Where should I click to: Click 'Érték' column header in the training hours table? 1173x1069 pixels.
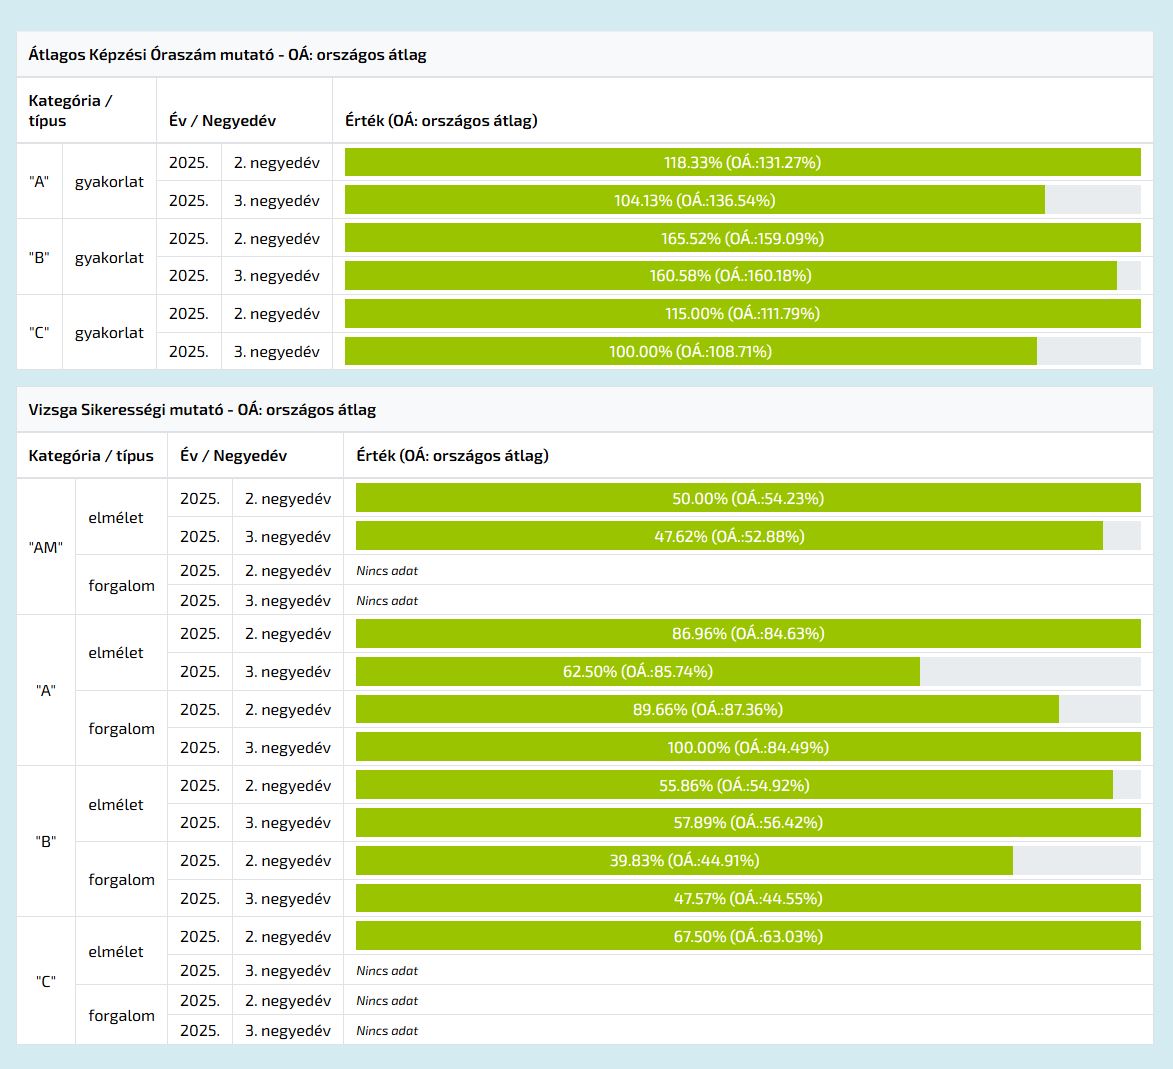441,121
